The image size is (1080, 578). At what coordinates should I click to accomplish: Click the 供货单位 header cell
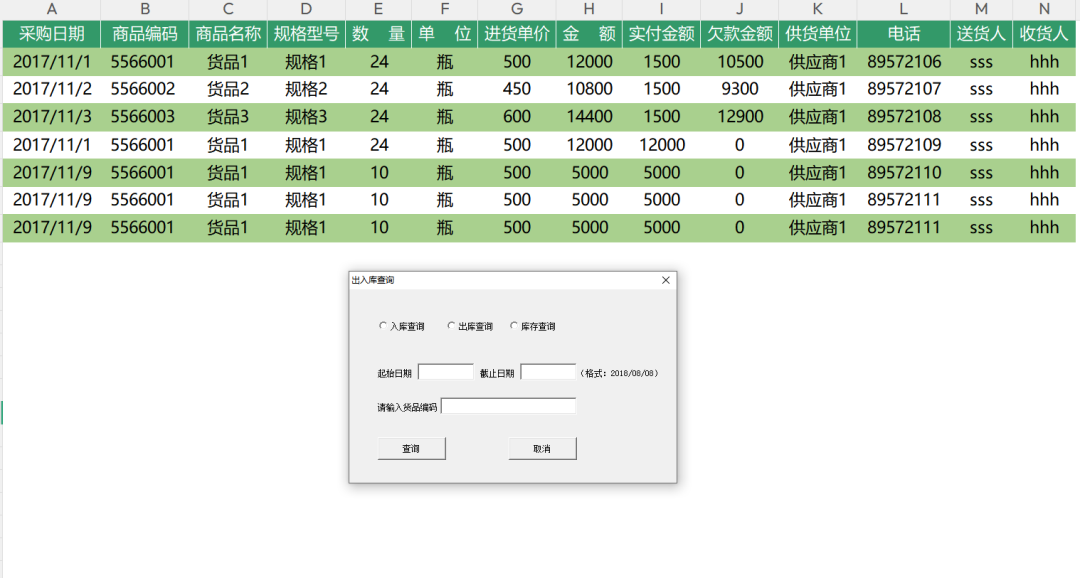[817, 33]
